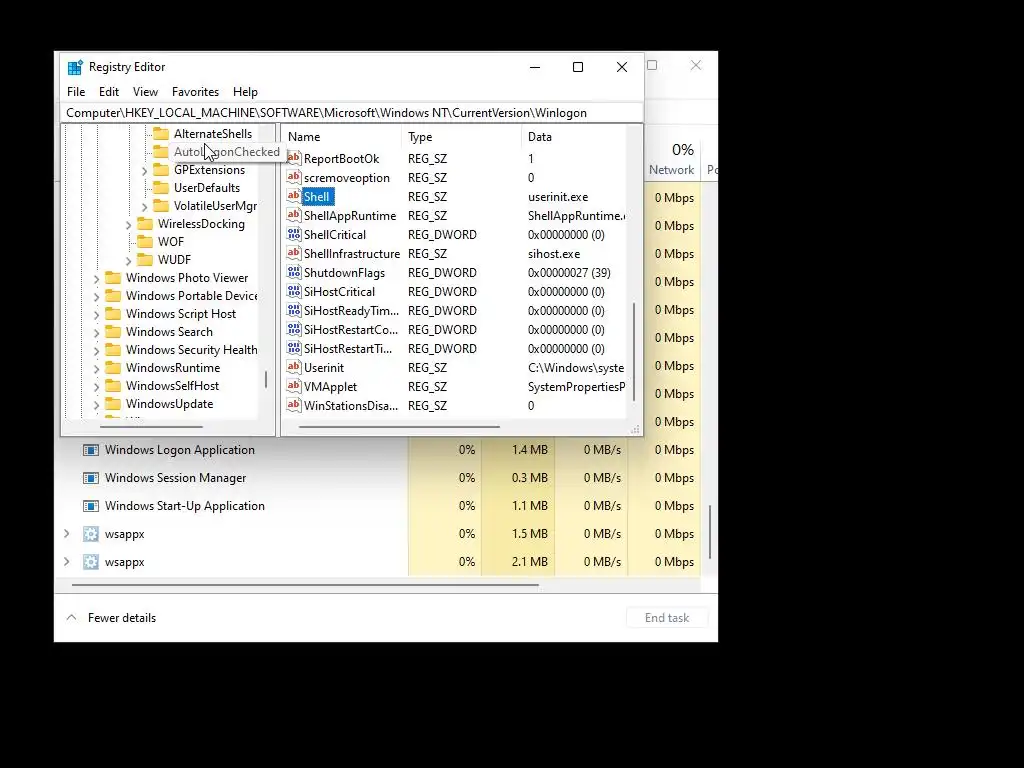Viewport: 1024px width, 768px height.
Task: Select the AutoLogonChecked registry key
Action: (x=226, y=152)
